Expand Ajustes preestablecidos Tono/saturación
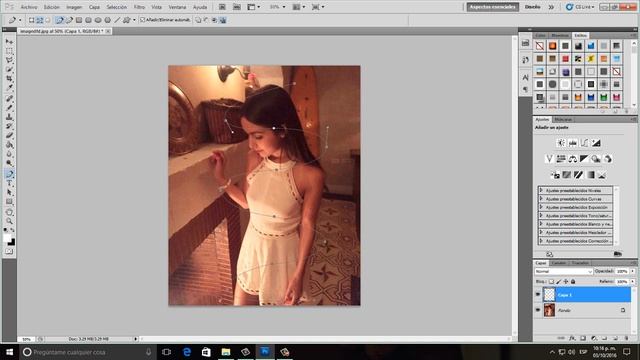This screenshot has width=640, height=360. pos(541,216)
